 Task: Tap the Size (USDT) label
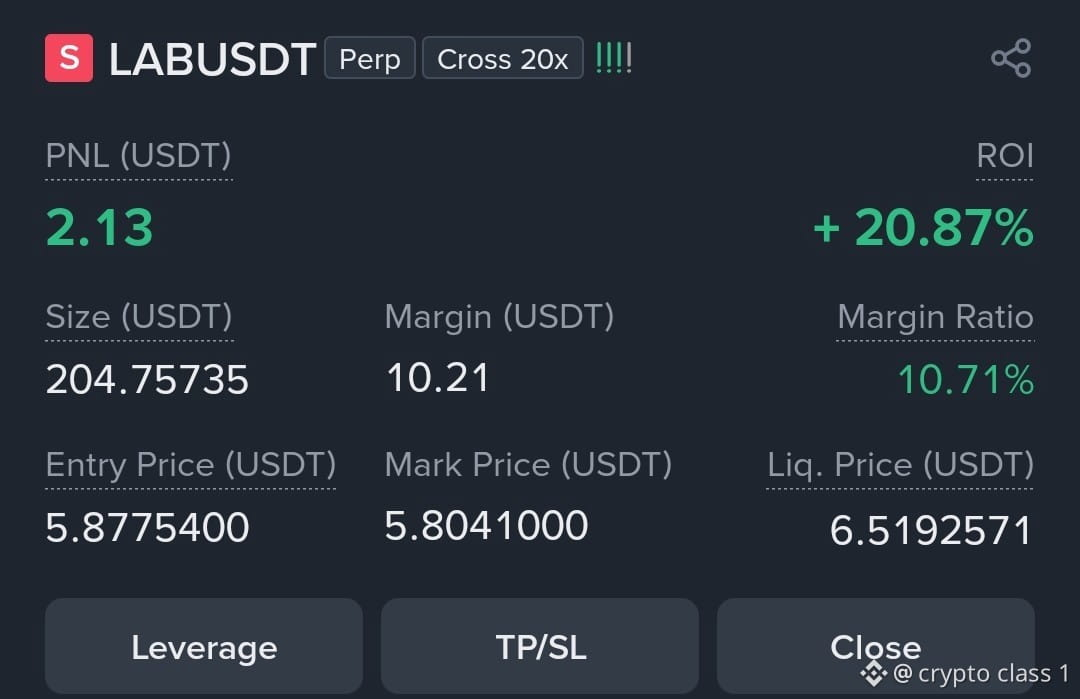(x=139, y=317)
